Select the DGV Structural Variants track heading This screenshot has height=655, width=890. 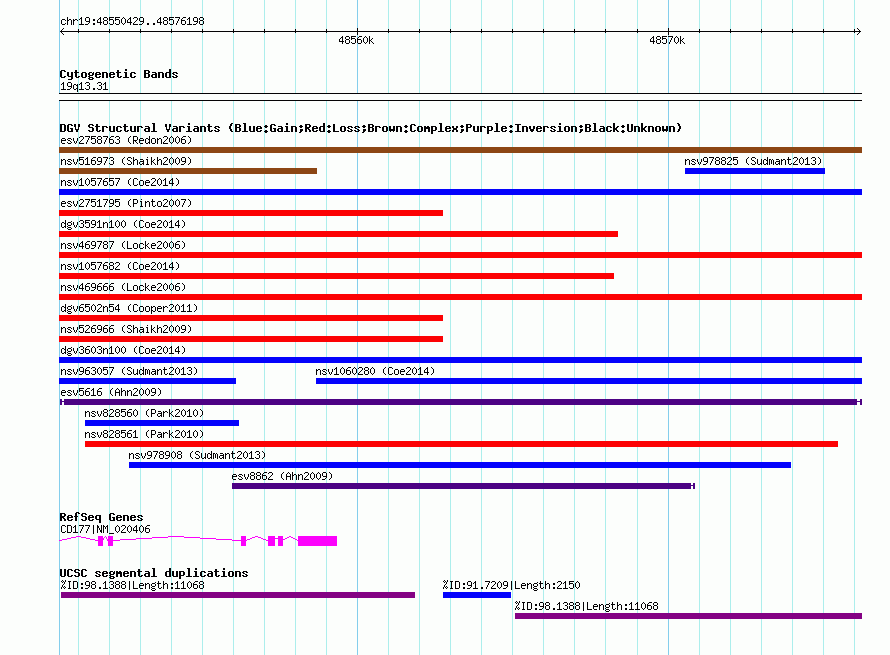tap(371, 128)
